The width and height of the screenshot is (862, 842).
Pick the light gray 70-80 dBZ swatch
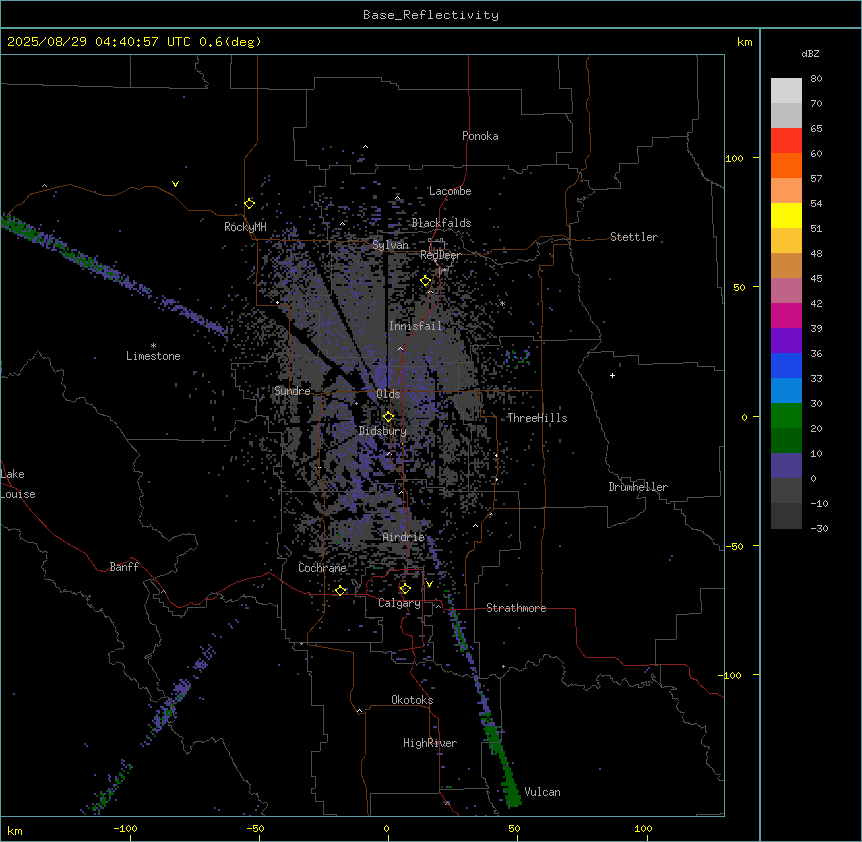[786, 90]
